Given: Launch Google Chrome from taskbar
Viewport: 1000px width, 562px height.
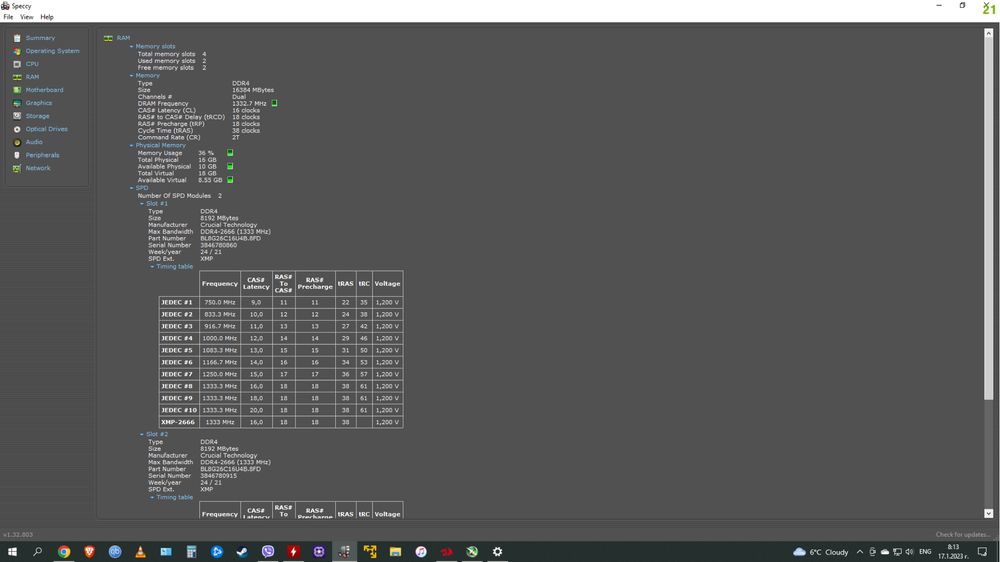Looking at the screenshot, I should click(64, 552).
